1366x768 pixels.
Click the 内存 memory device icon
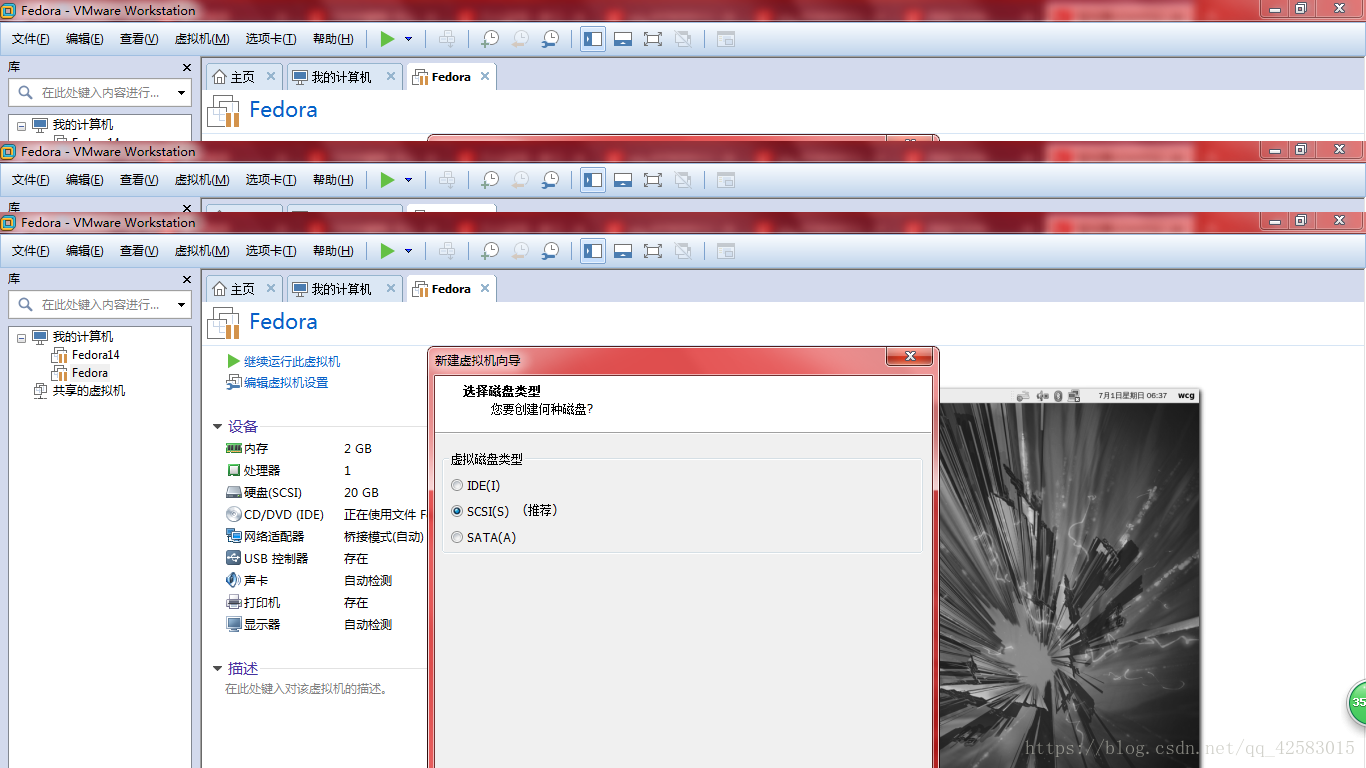[234, 449]
